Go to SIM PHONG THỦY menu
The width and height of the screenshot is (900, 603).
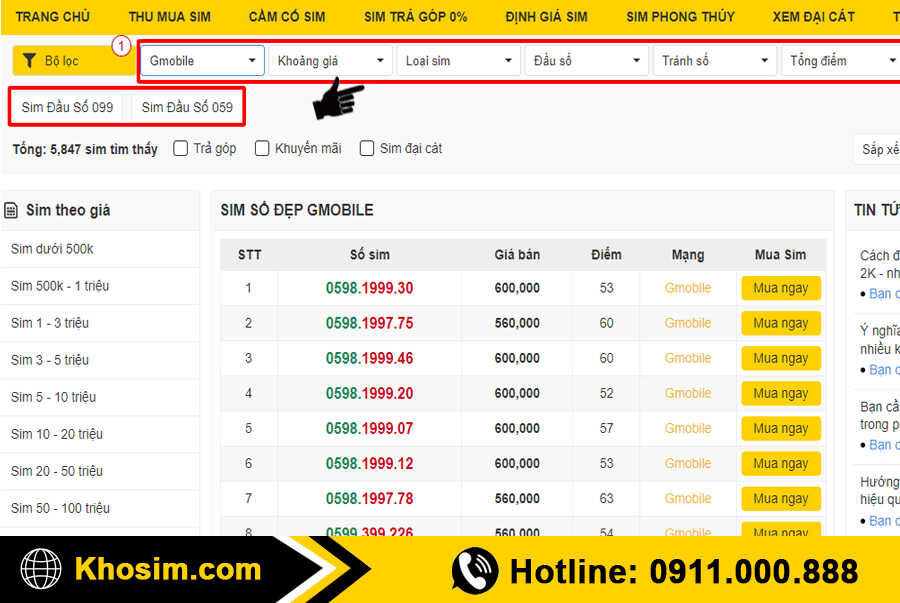pos(680,17)
